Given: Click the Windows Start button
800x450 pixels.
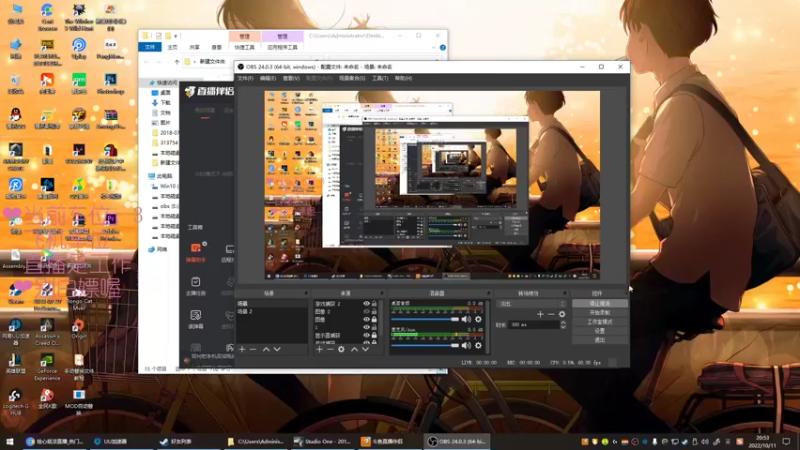Looking at the screenshot, I should (x=10, y=441).
